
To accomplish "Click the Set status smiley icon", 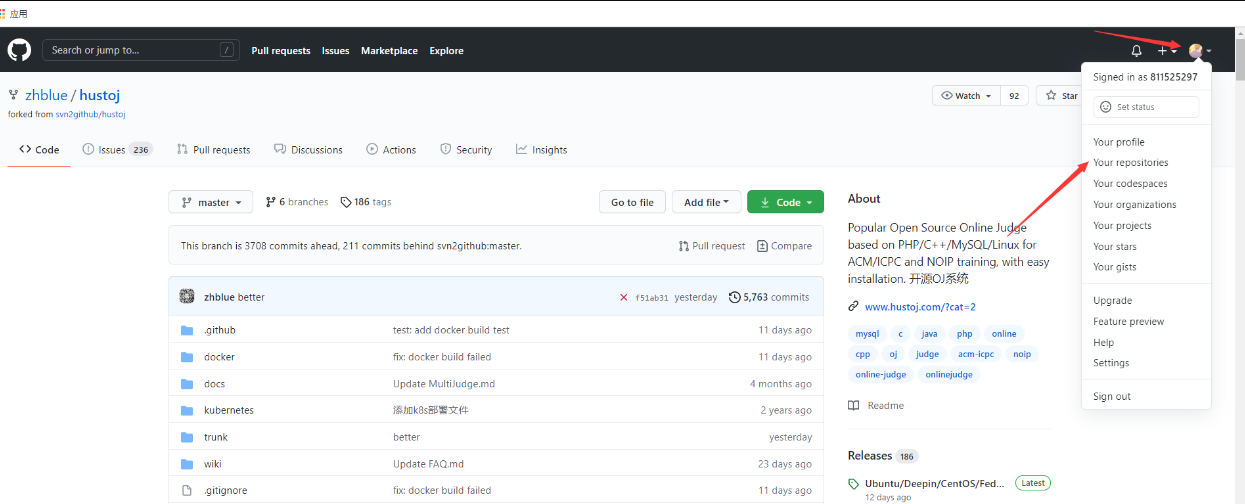I will tap(1105, 107).
